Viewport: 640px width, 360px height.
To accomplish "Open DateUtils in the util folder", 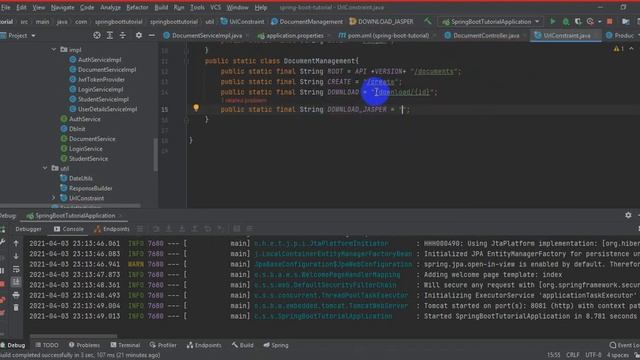I will pos(80,178).
